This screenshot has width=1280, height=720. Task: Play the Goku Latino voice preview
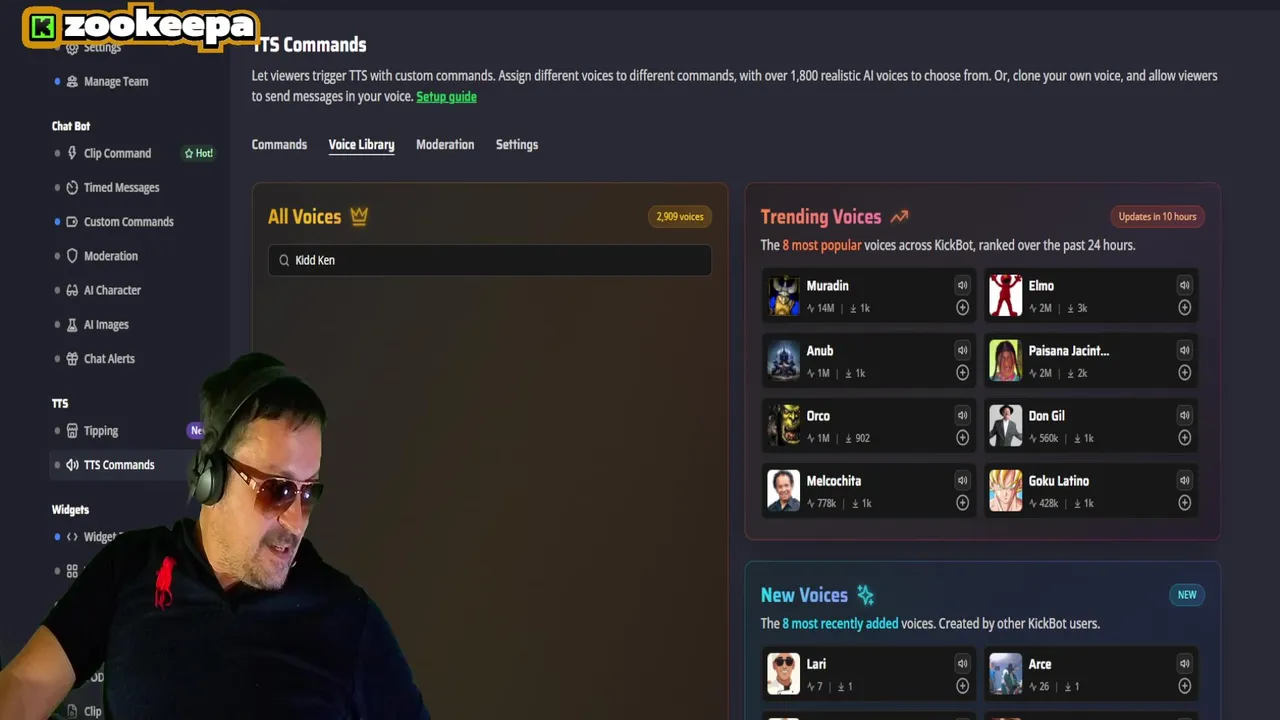(x=1184, y=480)
